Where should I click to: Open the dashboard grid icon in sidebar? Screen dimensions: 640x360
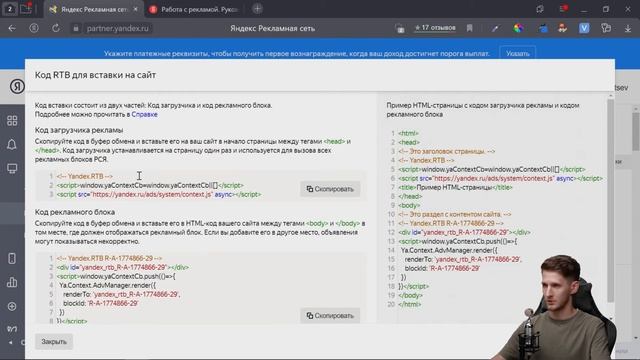12,120
